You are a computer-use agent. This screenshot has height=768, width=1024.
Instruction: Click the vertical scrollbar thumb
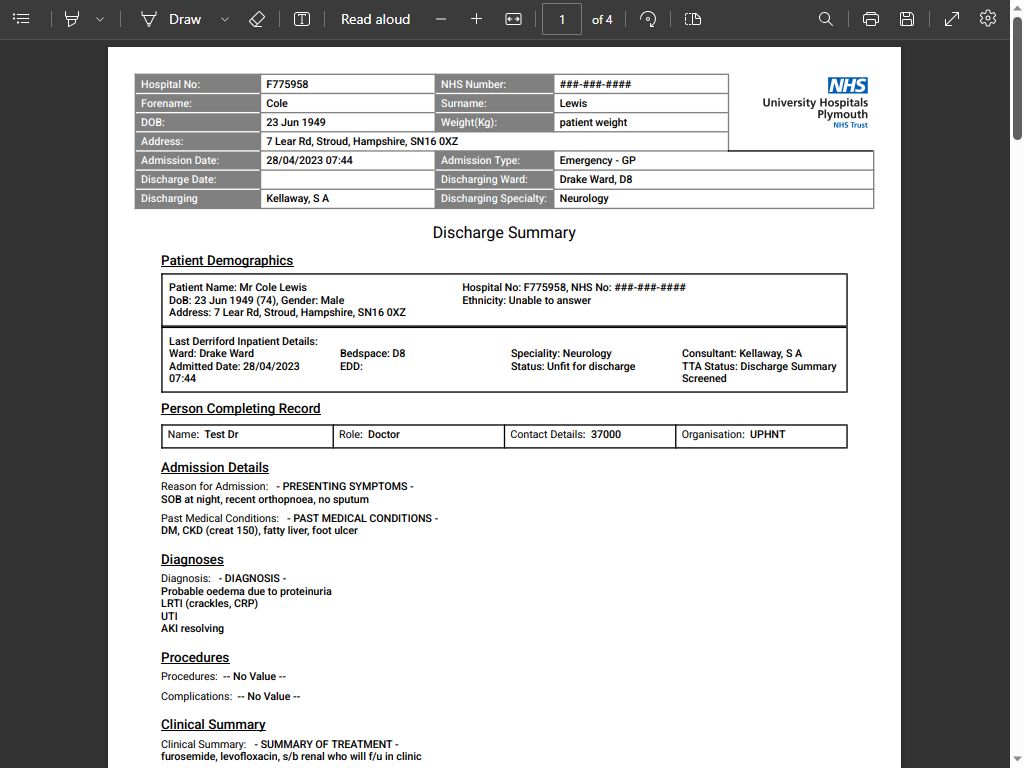[x=1017, y=78]
